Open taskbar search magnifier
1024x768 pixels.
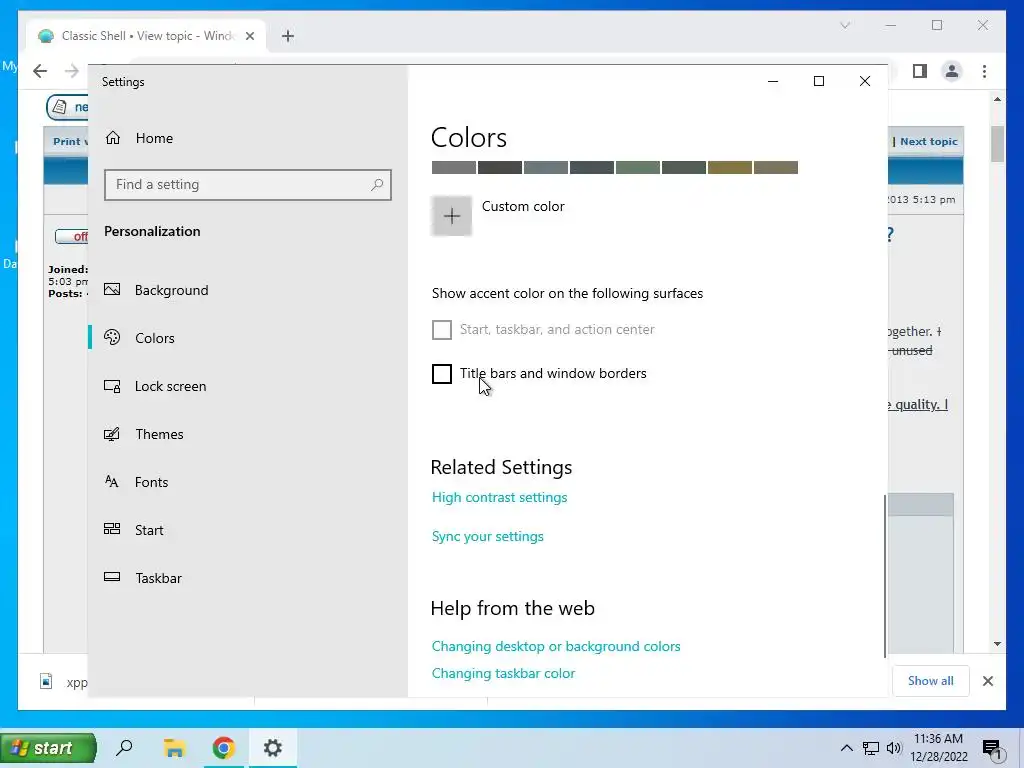point(124,748)
